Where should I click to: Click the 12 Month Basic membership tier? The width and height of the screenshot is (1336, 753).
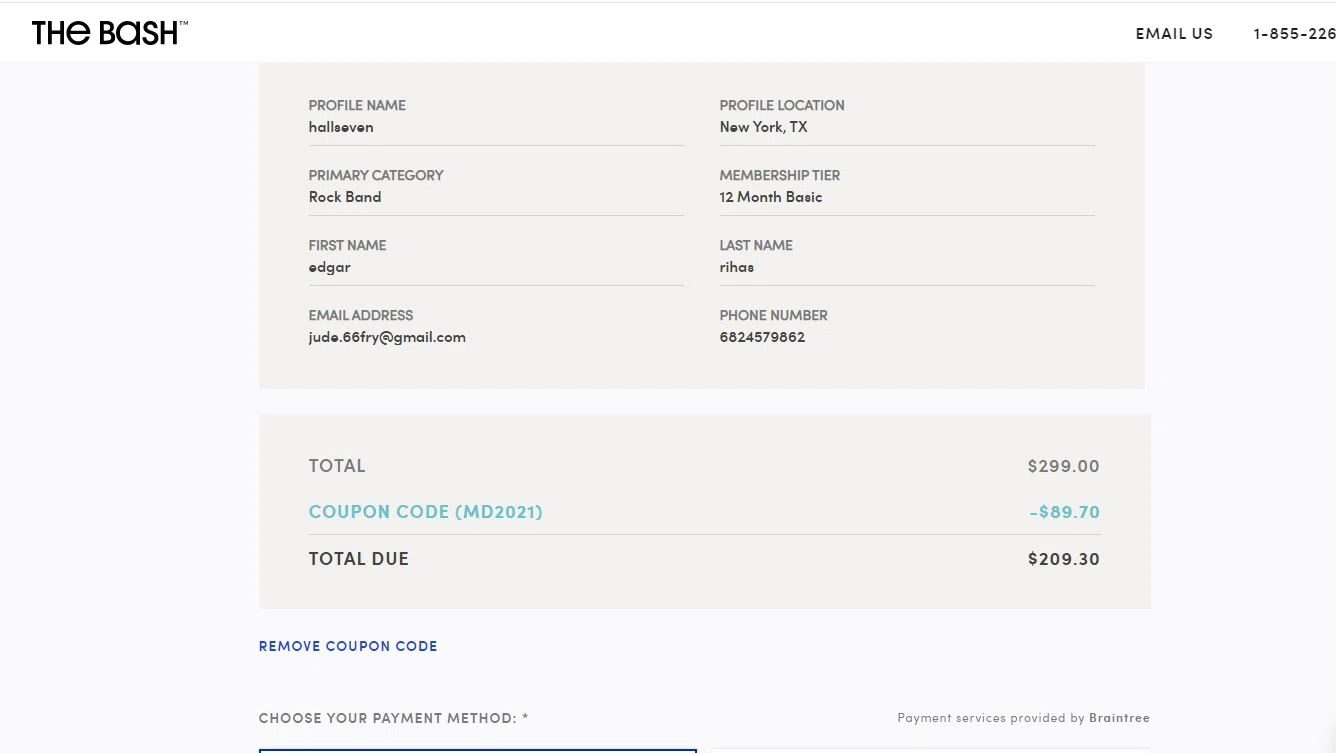771,197
